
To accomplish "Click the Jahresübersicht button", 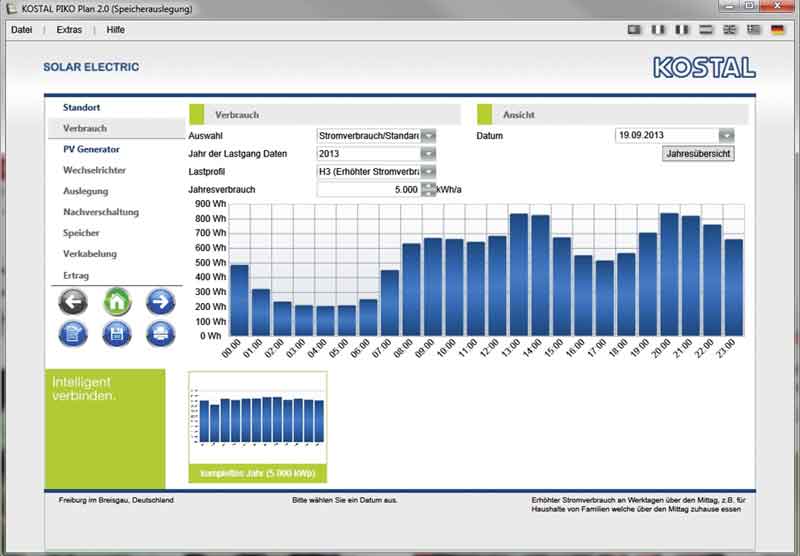I will 698,154.
